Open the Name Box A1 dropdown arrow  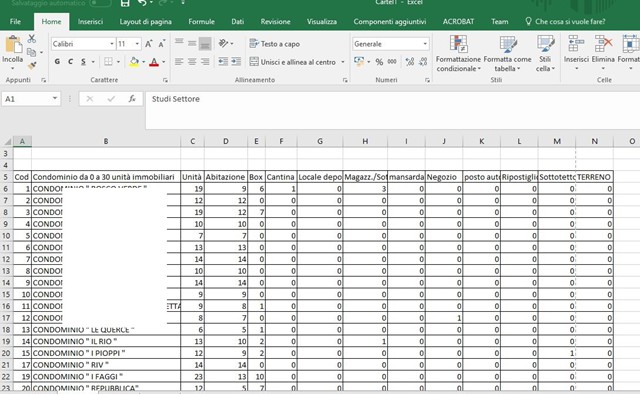(55, 99)
